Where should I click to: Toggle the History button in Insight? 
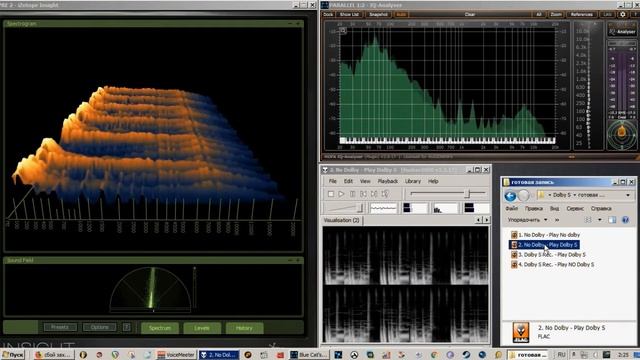[x=244, y=328]
